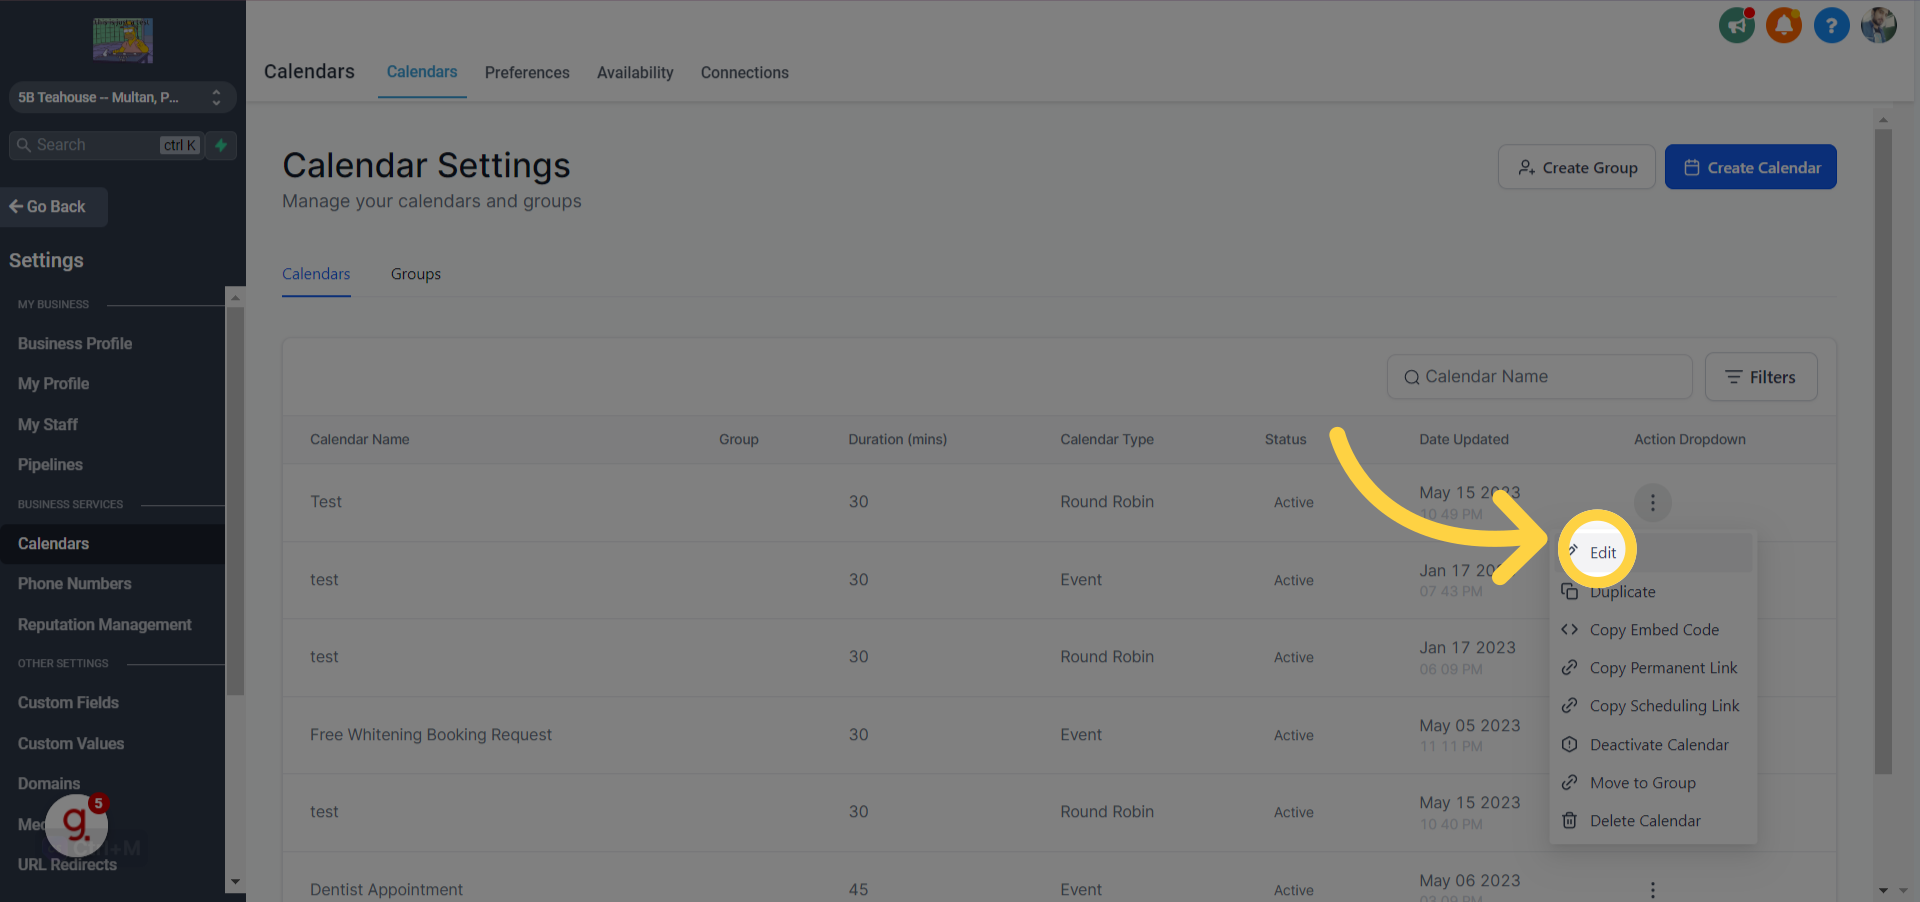Open Pipelines settings

click(x=50, y=465)
